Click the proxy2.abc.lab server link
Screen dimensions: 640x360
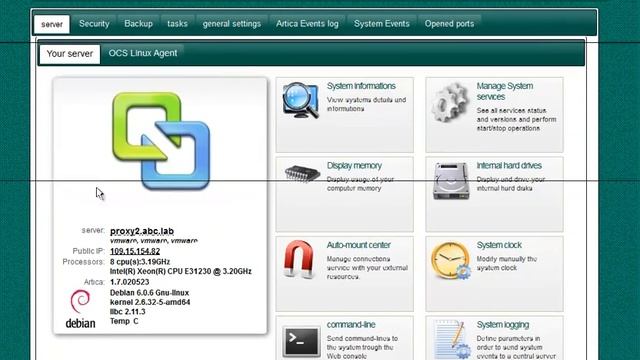142,231
